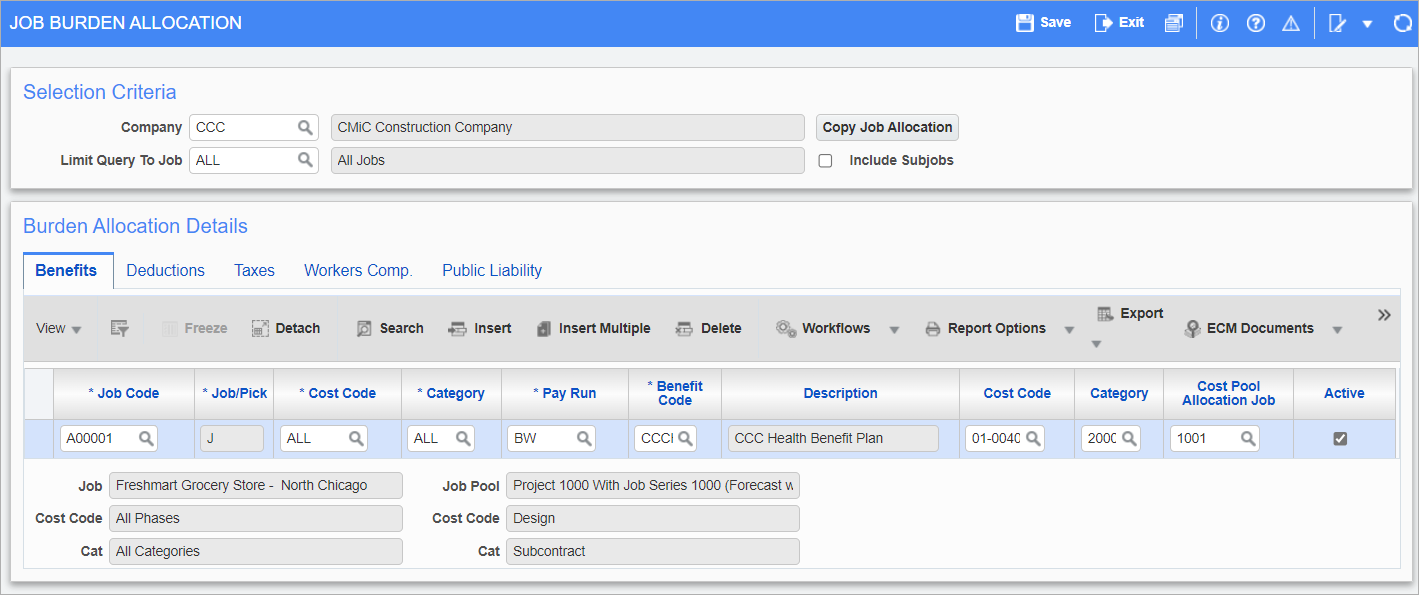Expand the Report Options dropdown arrow

coord(1069,329)
